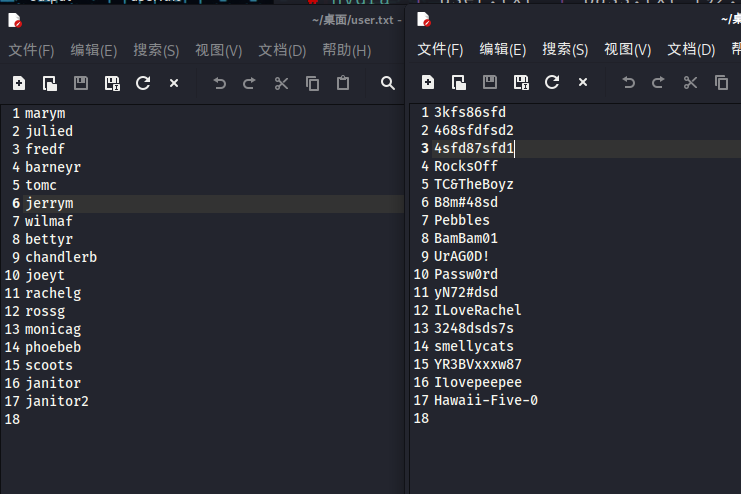Screen dimensions: 741x494
Task: Open 搜索(S) menu in right window
Action: click(565, 50)
